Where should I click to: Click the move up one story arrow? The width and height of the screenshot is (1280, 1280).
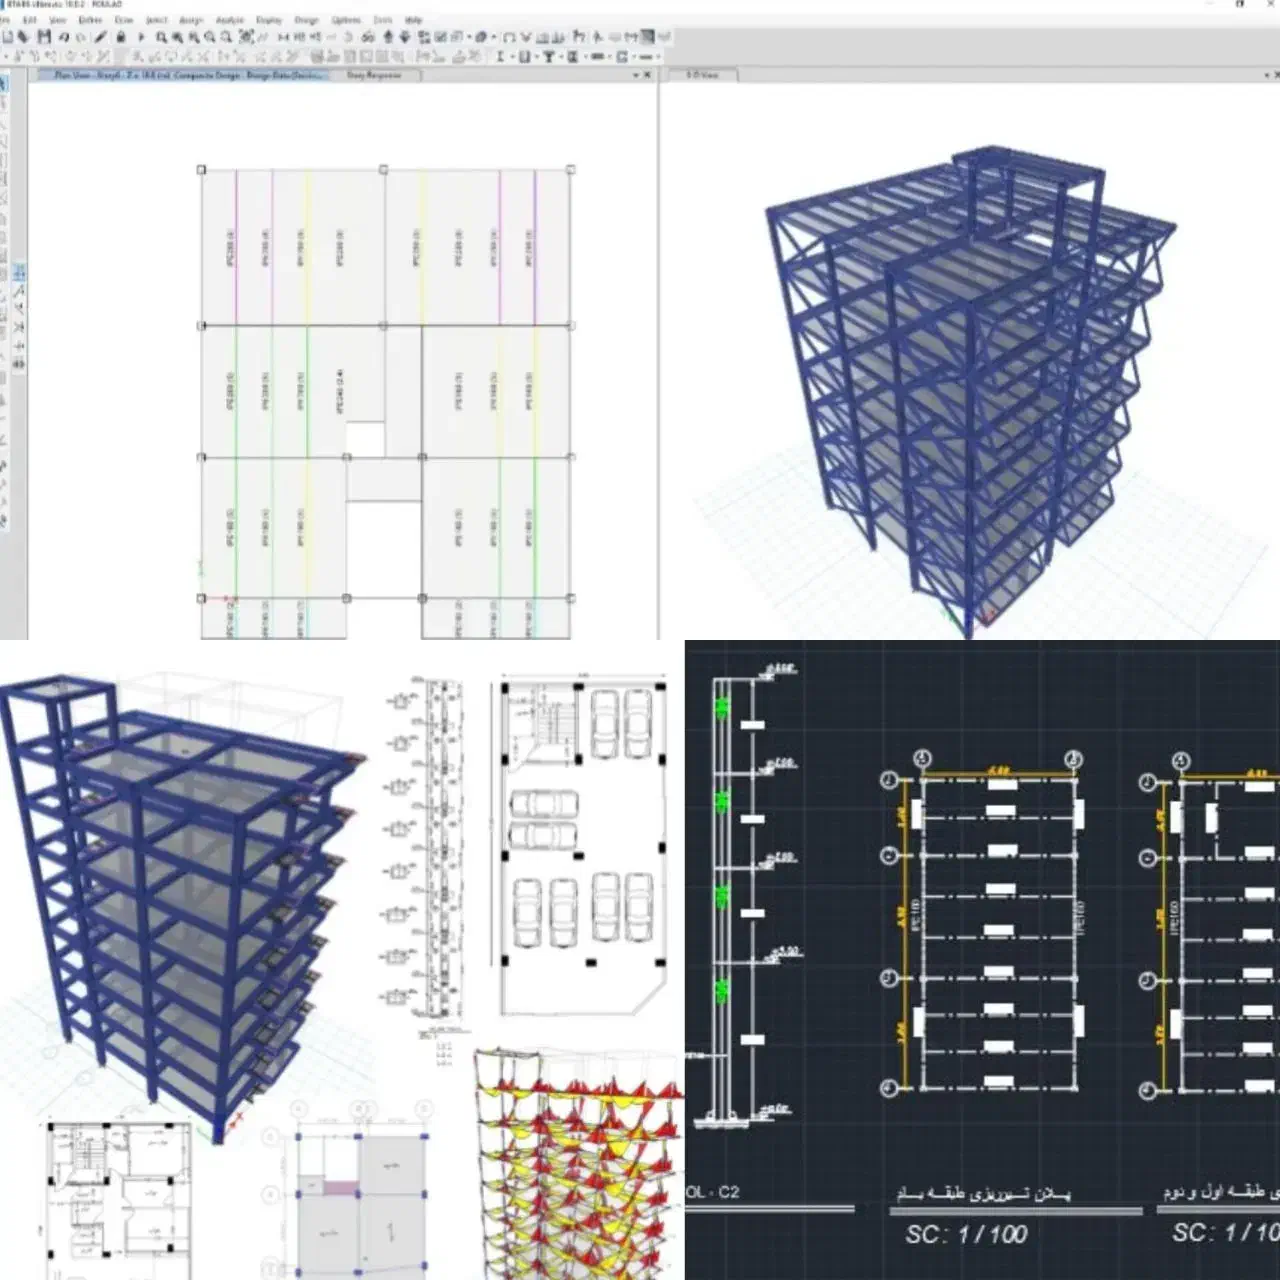[x=388, y=37]
